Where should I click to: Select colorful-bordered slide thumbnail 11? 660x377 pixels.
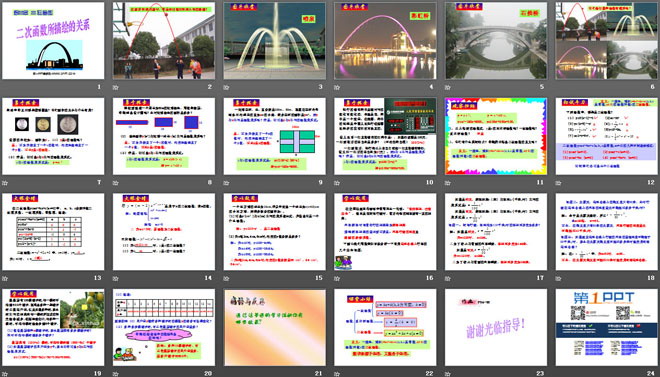pyautogui.click(x=496, y=136)
